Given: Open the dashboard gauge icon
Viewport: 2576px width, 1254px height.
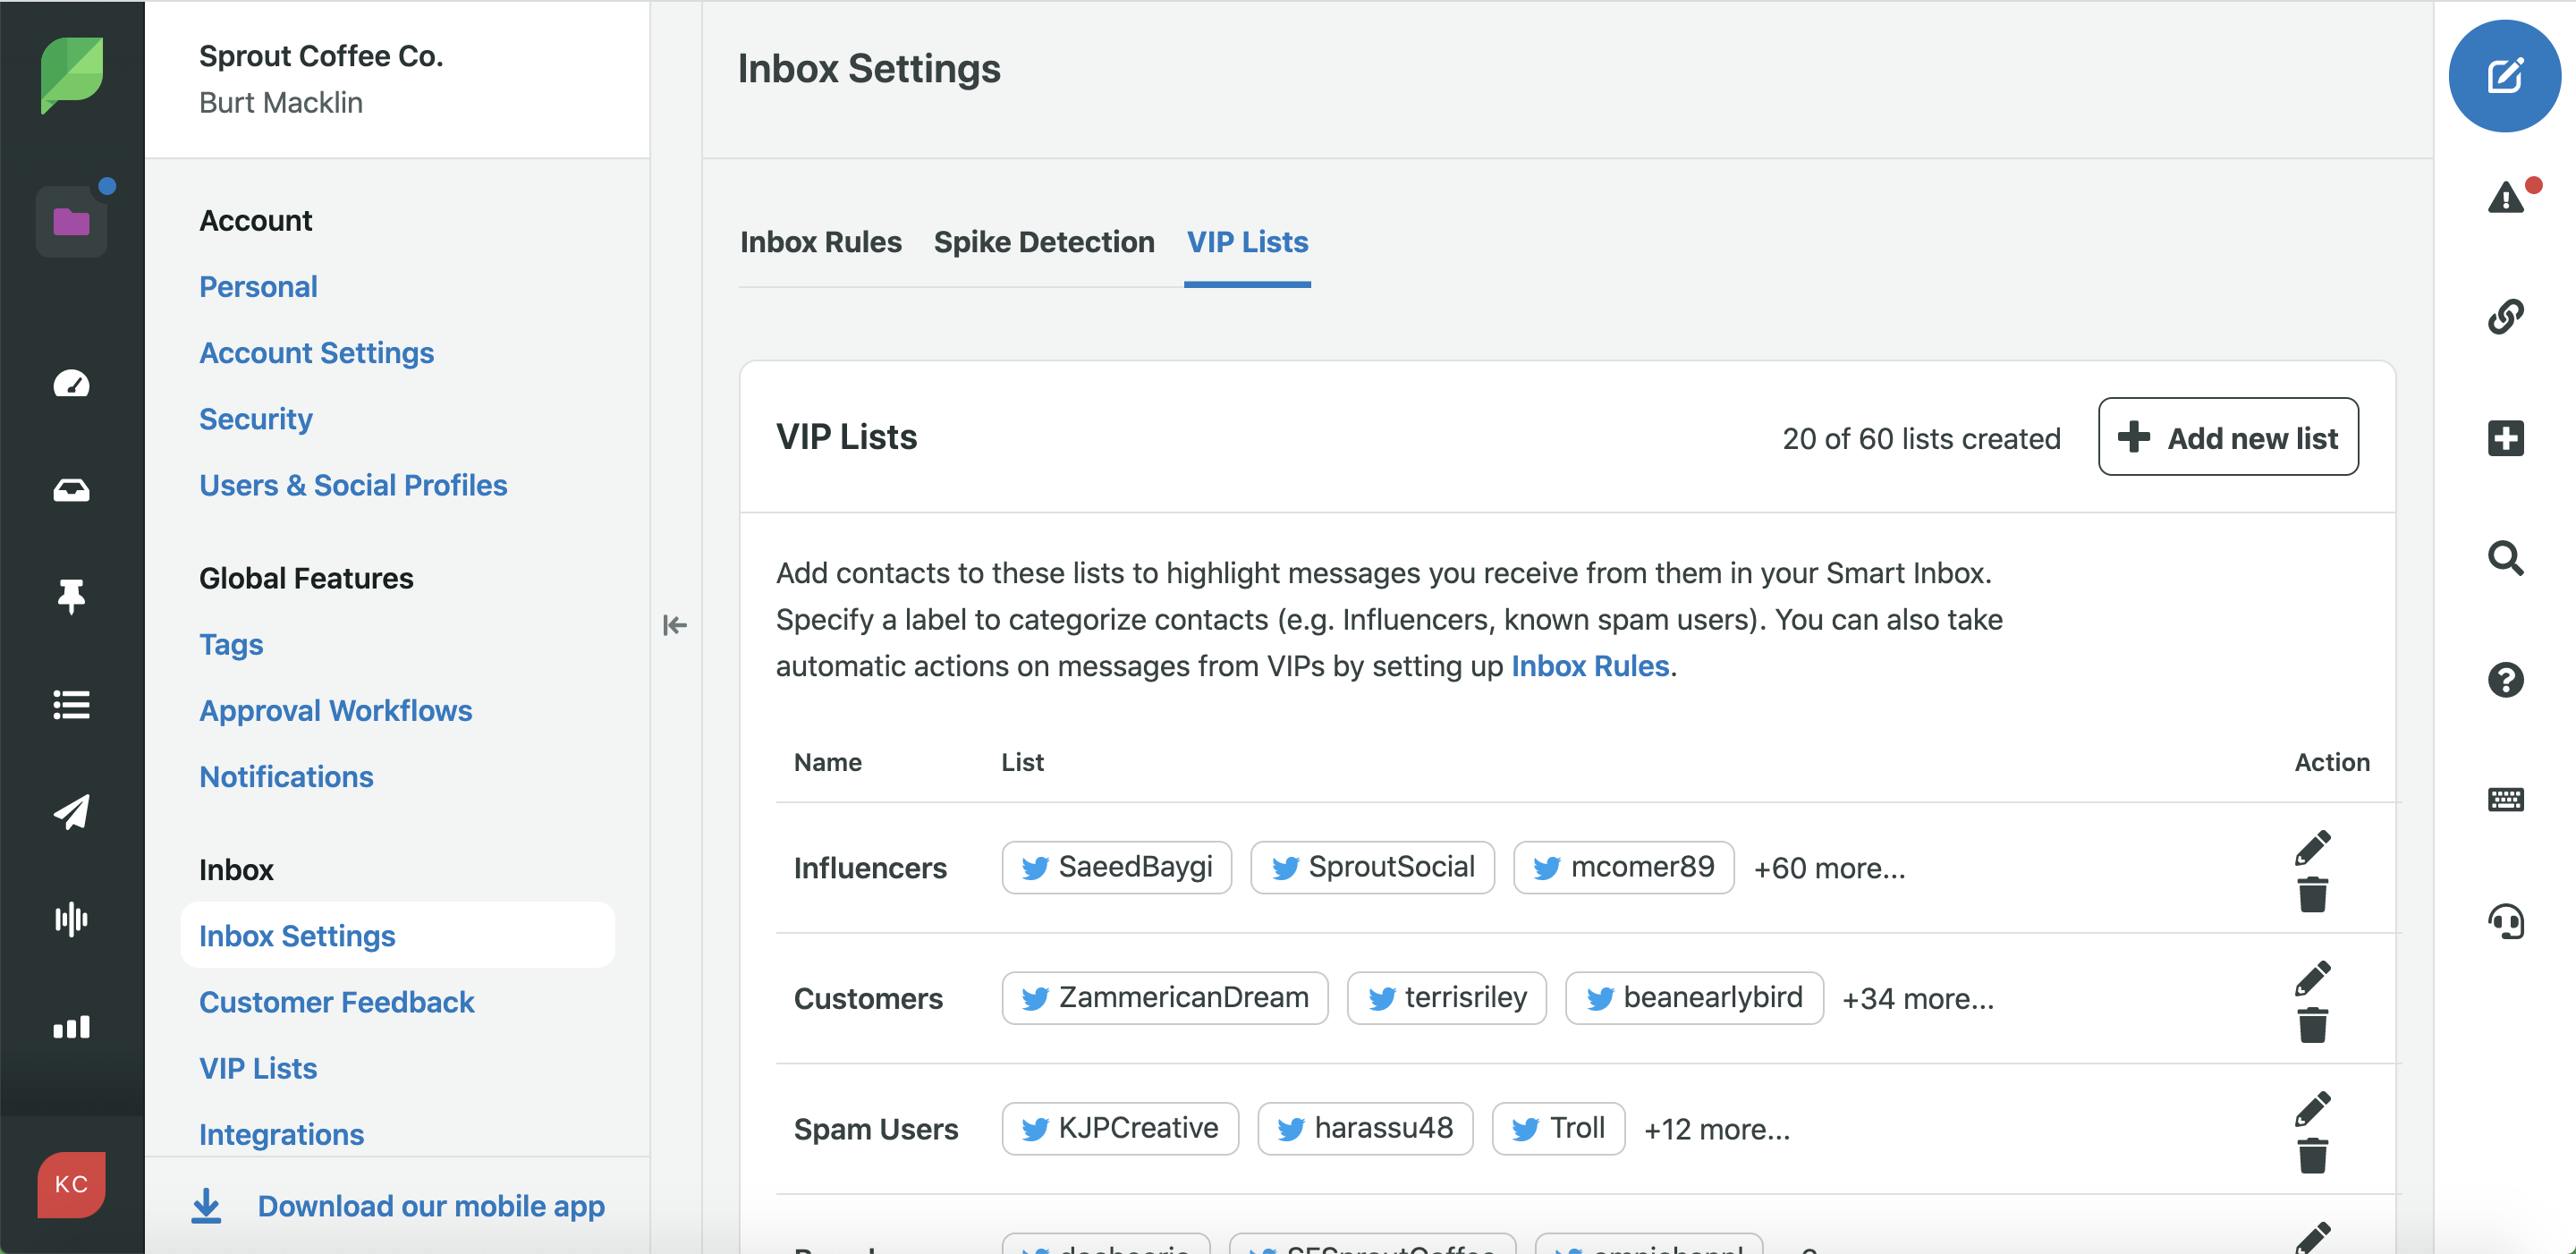Looking at the screenshot, I should (72, 384).
